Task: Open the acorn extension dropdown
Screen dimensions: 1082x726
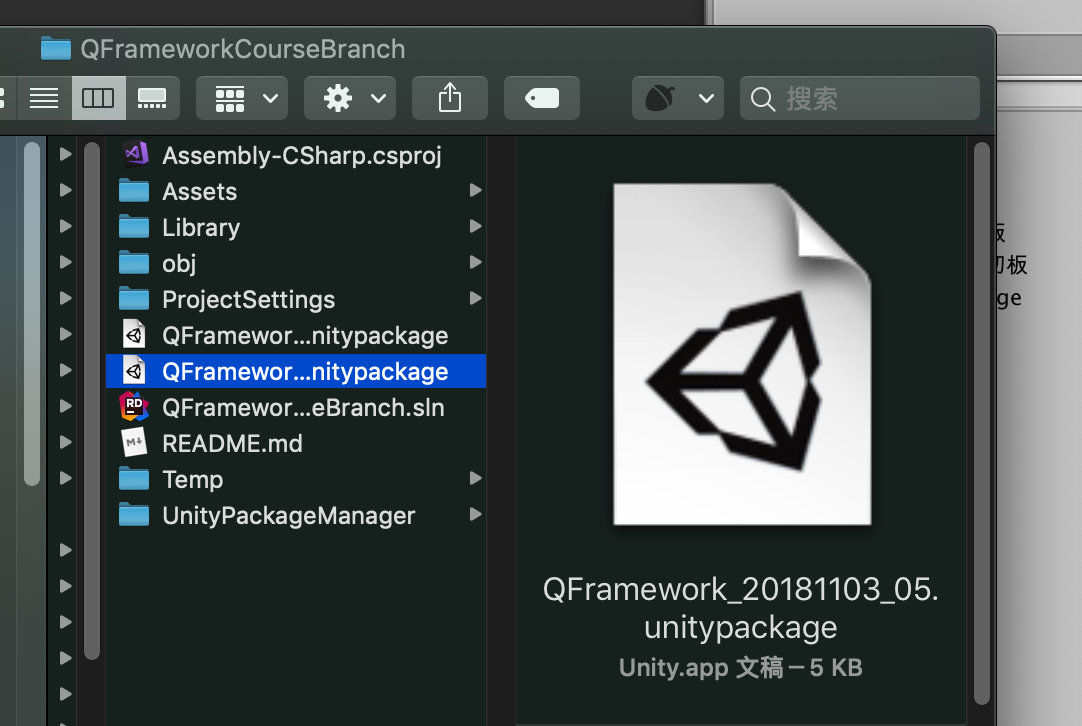Action: [677, 97]
